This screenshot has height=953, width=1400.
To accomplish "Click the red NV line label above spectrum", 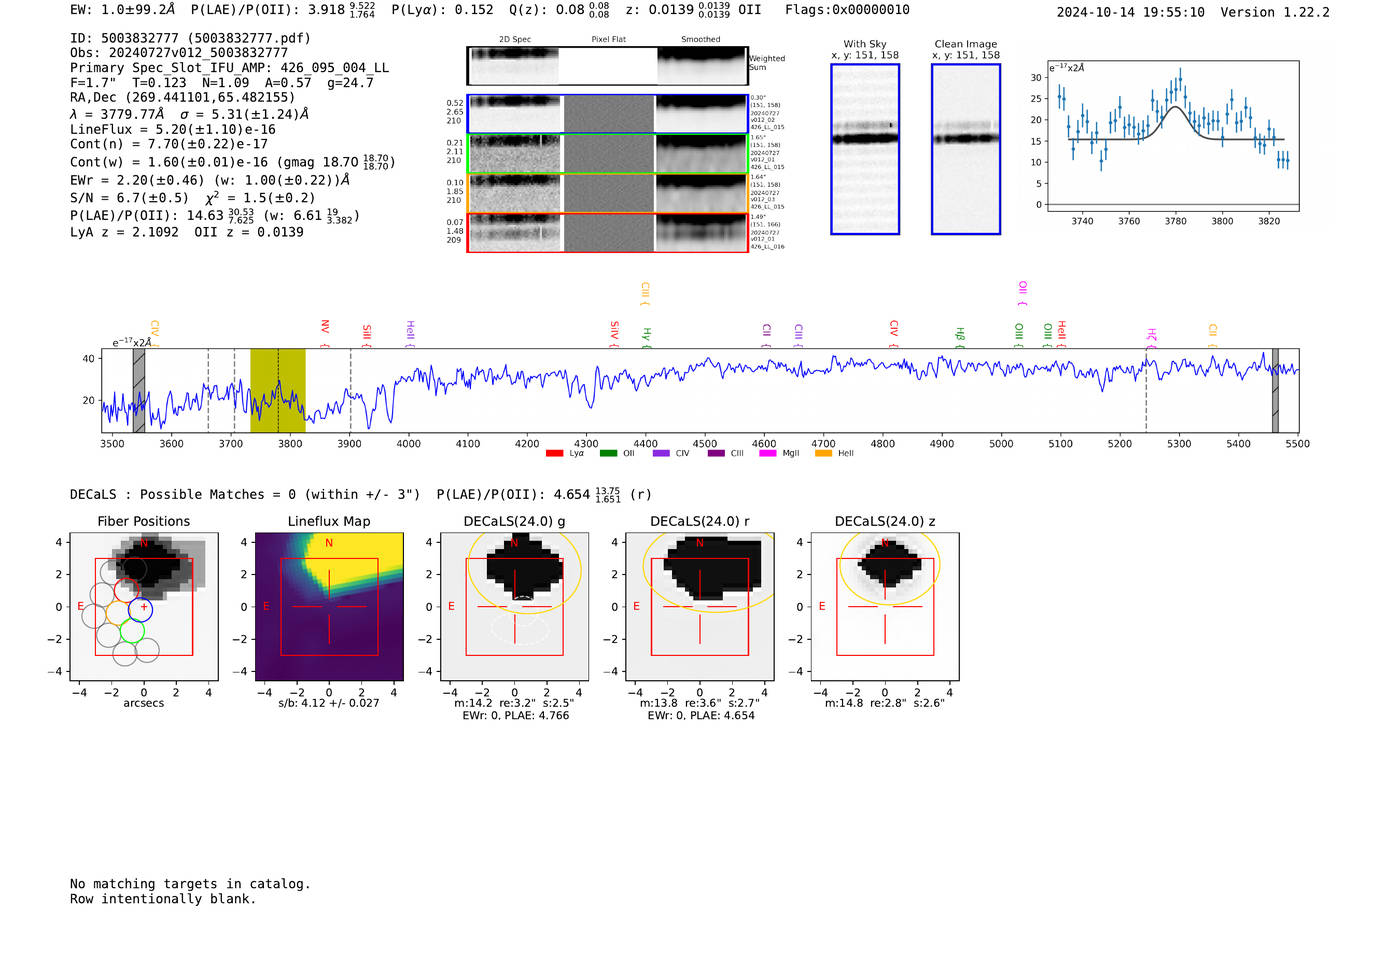I will coord(325,333).
